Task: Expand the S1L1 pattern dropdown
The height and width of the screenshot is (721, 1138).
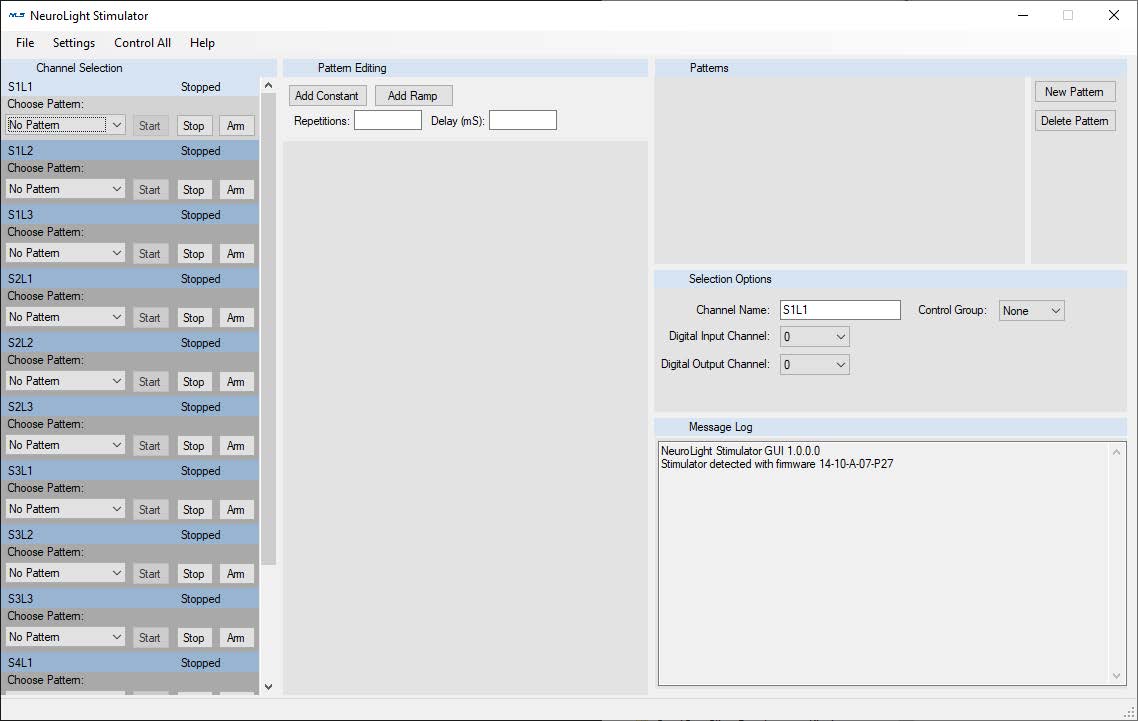Action: point(65,125)
